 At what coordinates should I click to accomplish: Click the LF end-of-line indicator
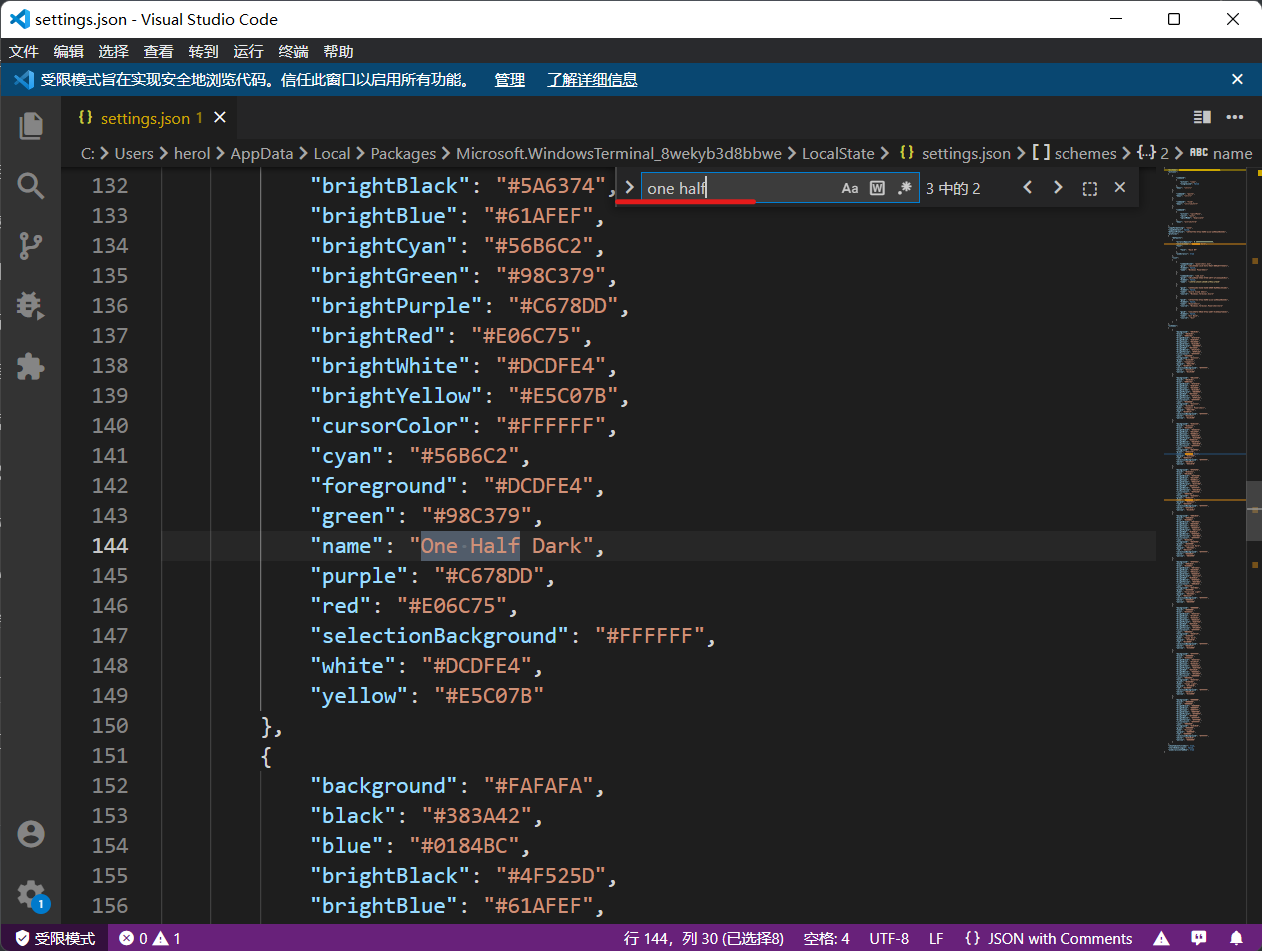(x=936, y=938)
